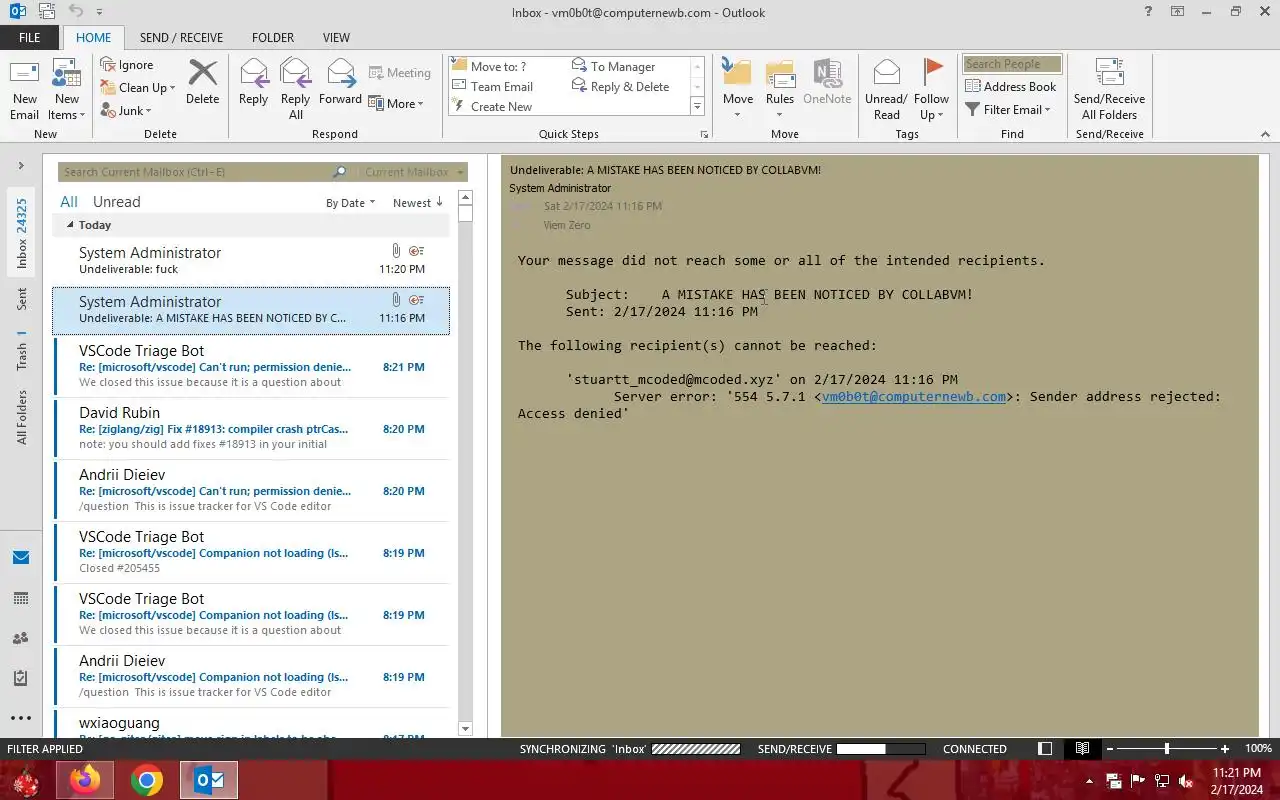Image resolution: width=1280 pixels, height=800 pixels.
Task: Choose Reply & Delete quick step
Action: pos(620,87)
